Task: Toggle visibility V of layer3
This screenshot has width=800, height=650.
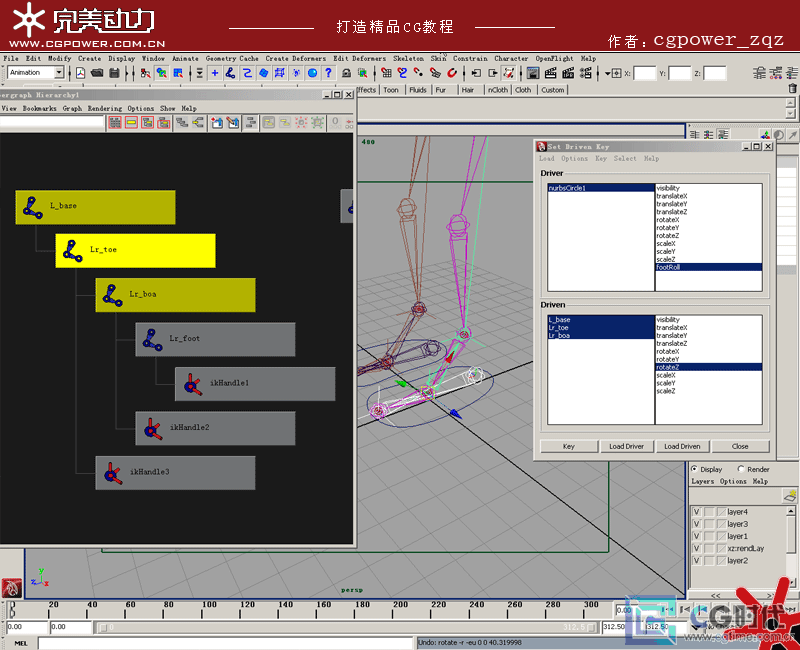Action: 696,524
